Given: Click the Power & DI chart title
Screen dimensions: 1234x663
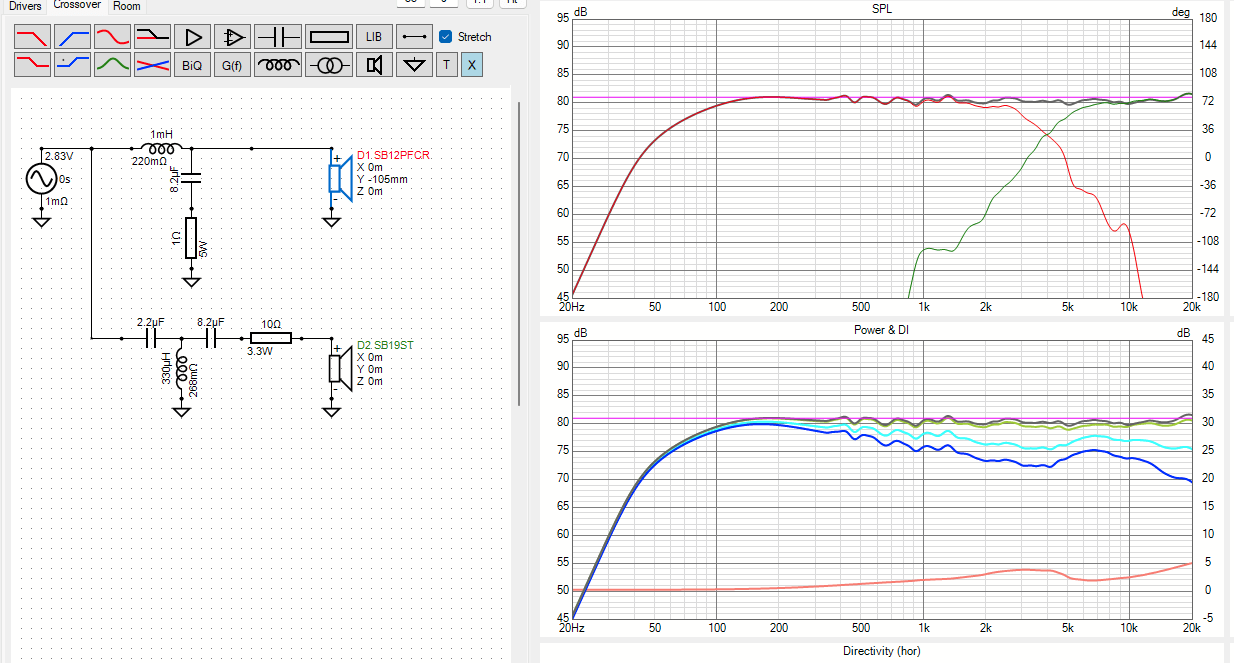Looking at the screenshot, I should click(882, 329).
